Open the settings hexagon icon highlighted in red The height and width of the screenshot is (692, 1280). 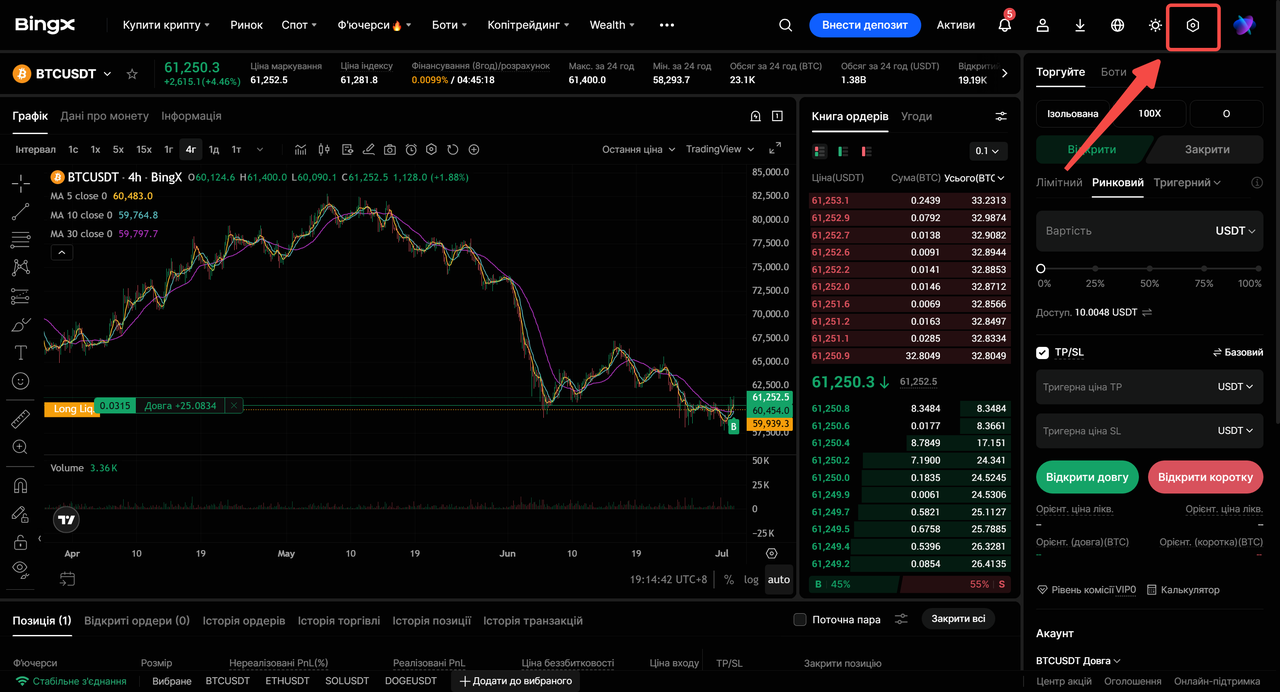point(1193,25)
